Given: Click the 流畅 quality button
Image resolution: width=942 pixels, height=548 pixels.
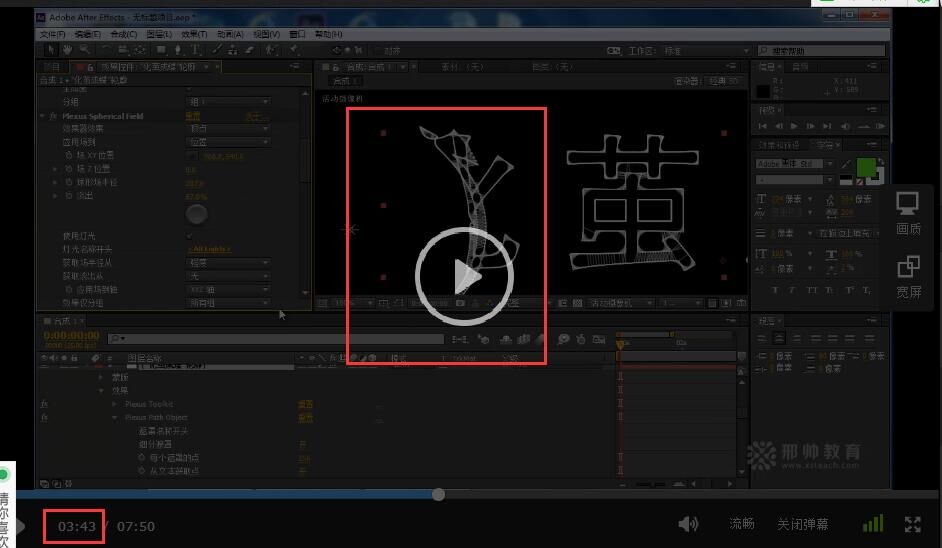Looking at the screenshot, I should coord(741,524).
